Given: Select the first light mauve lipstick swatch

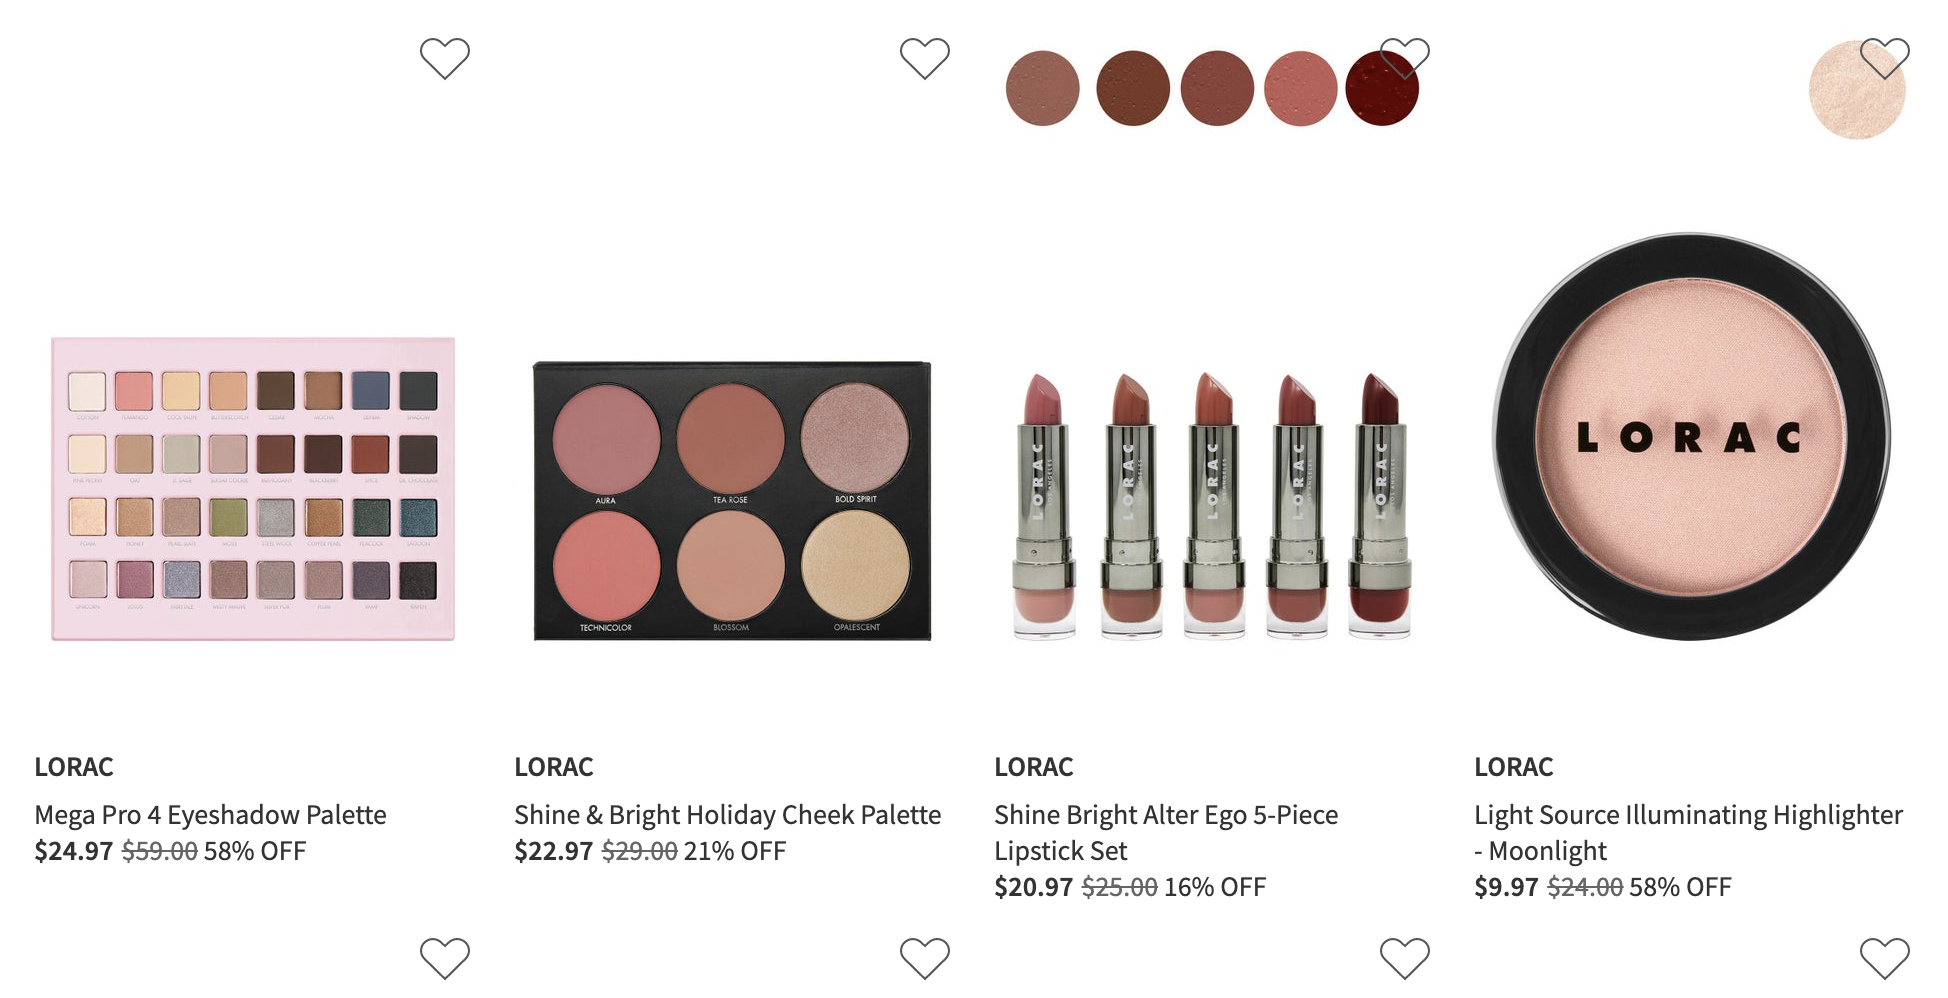Looking at the screenshot, I should tap(1043, 88).
